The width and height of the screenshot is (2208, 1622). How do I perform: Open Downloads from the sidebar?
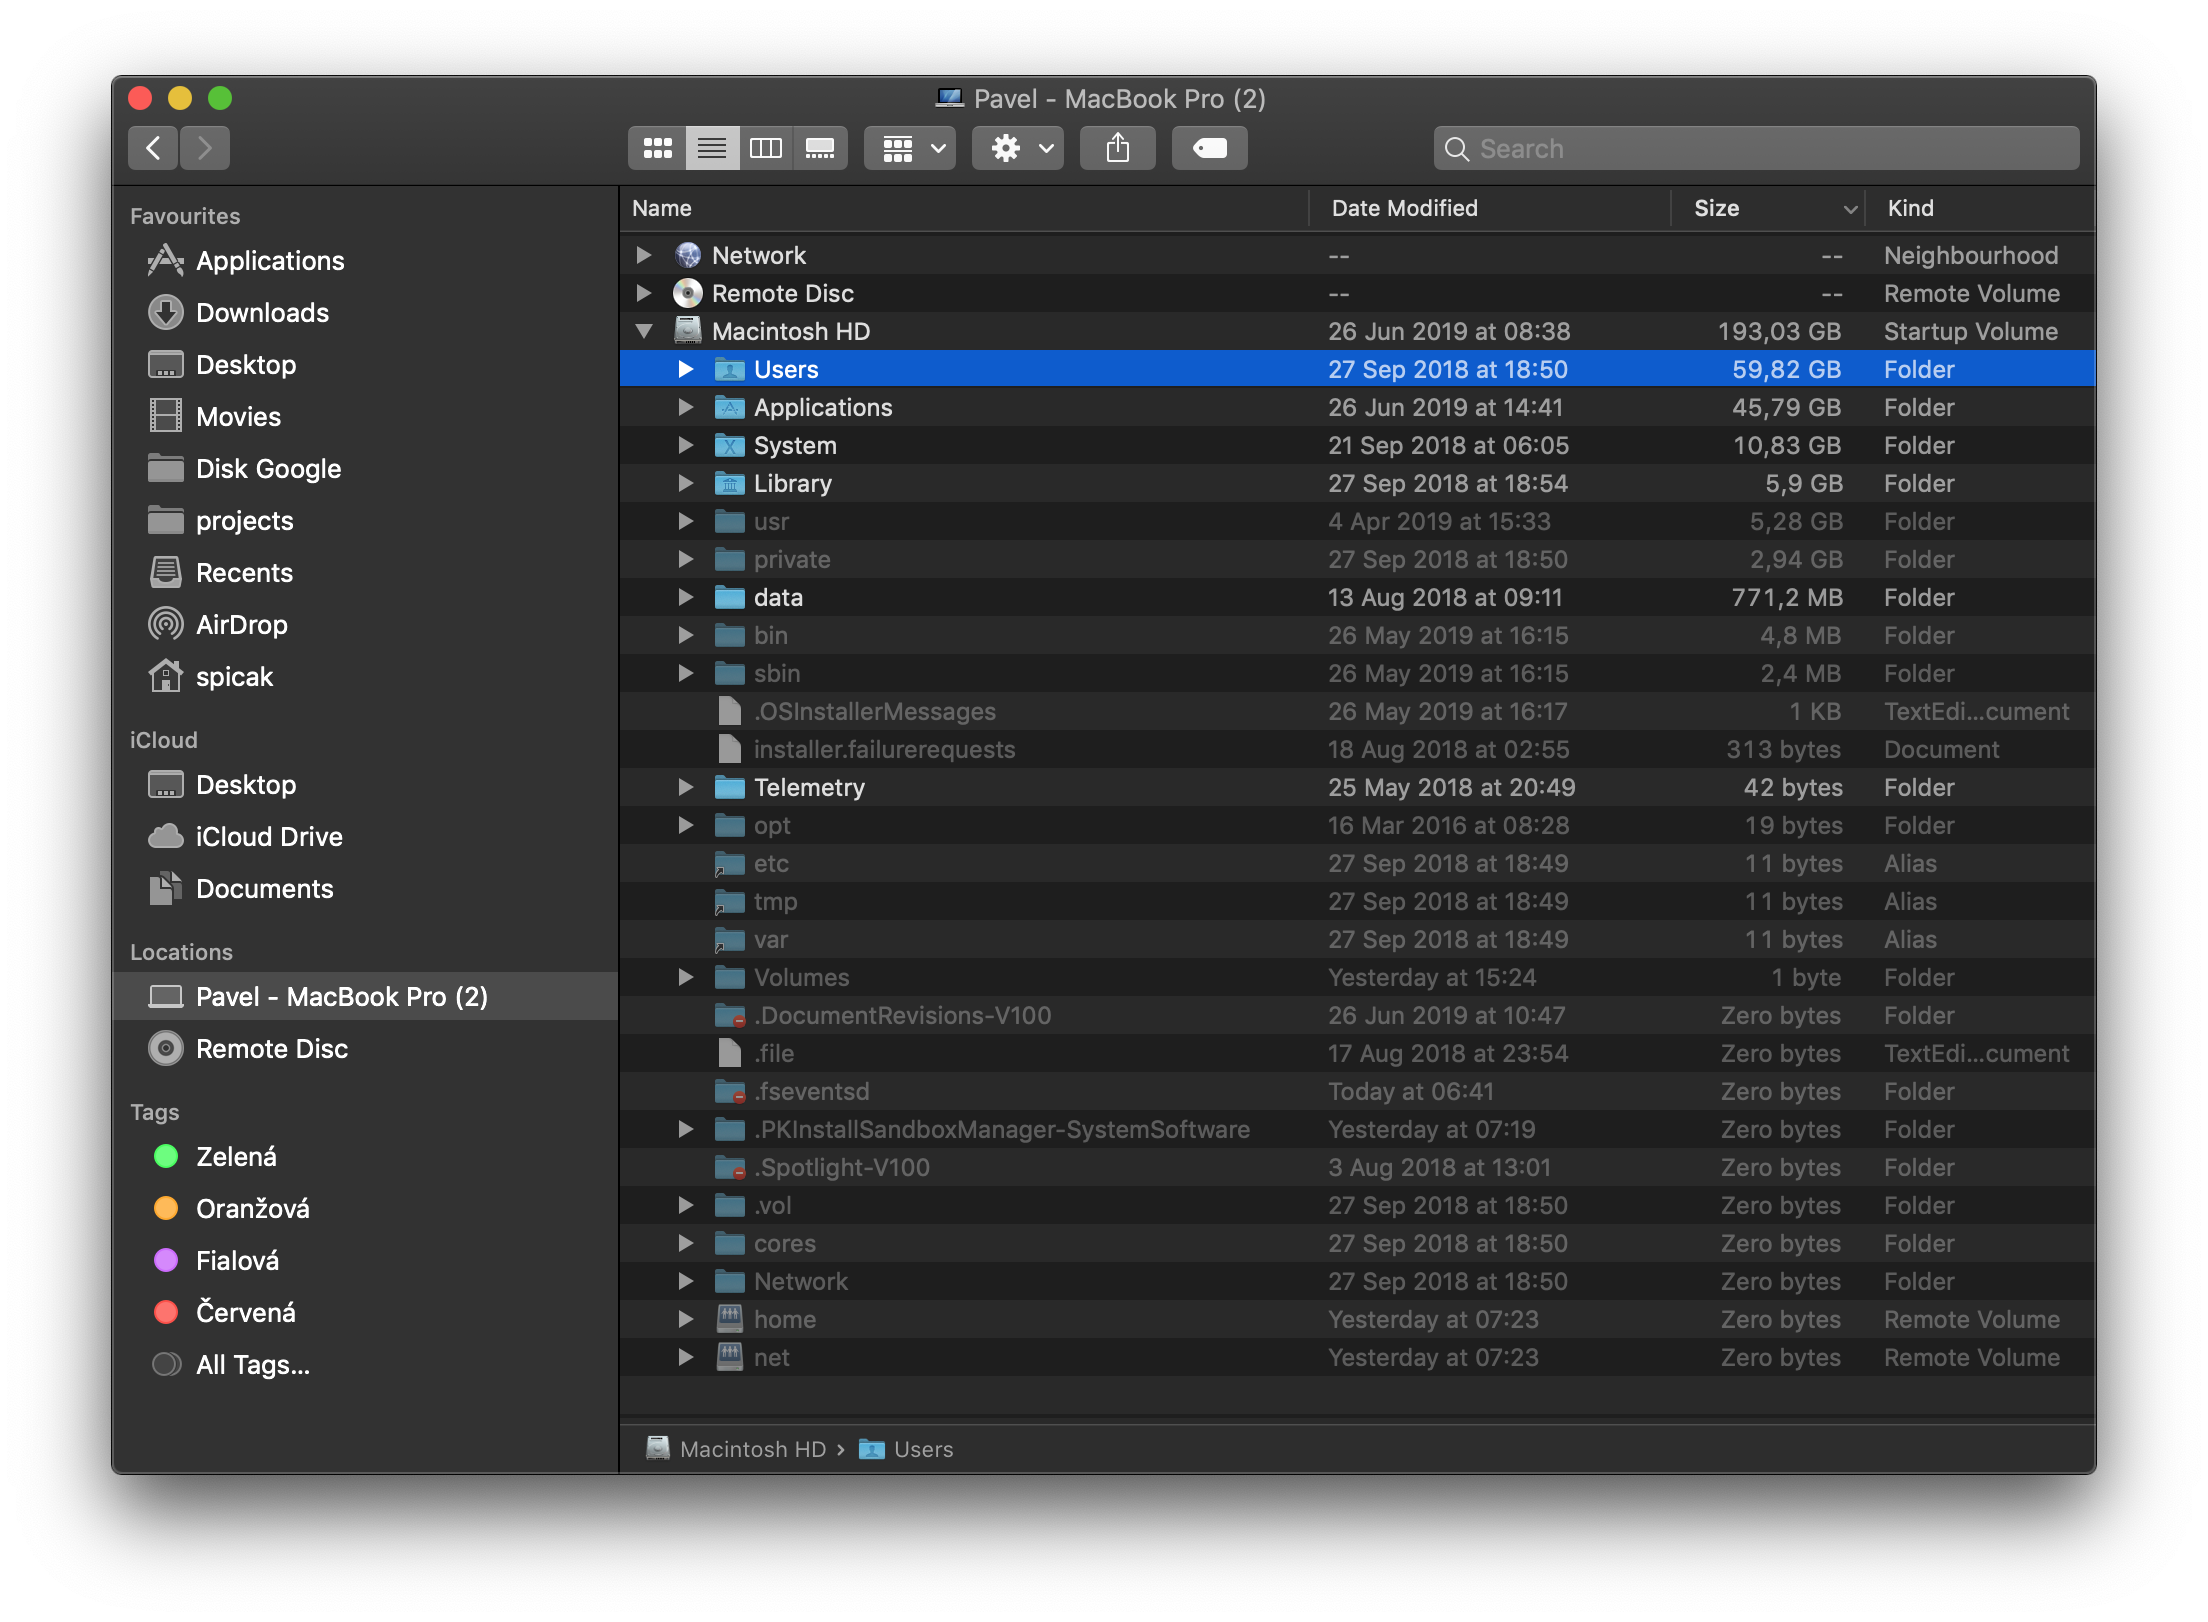coord(262,312)
